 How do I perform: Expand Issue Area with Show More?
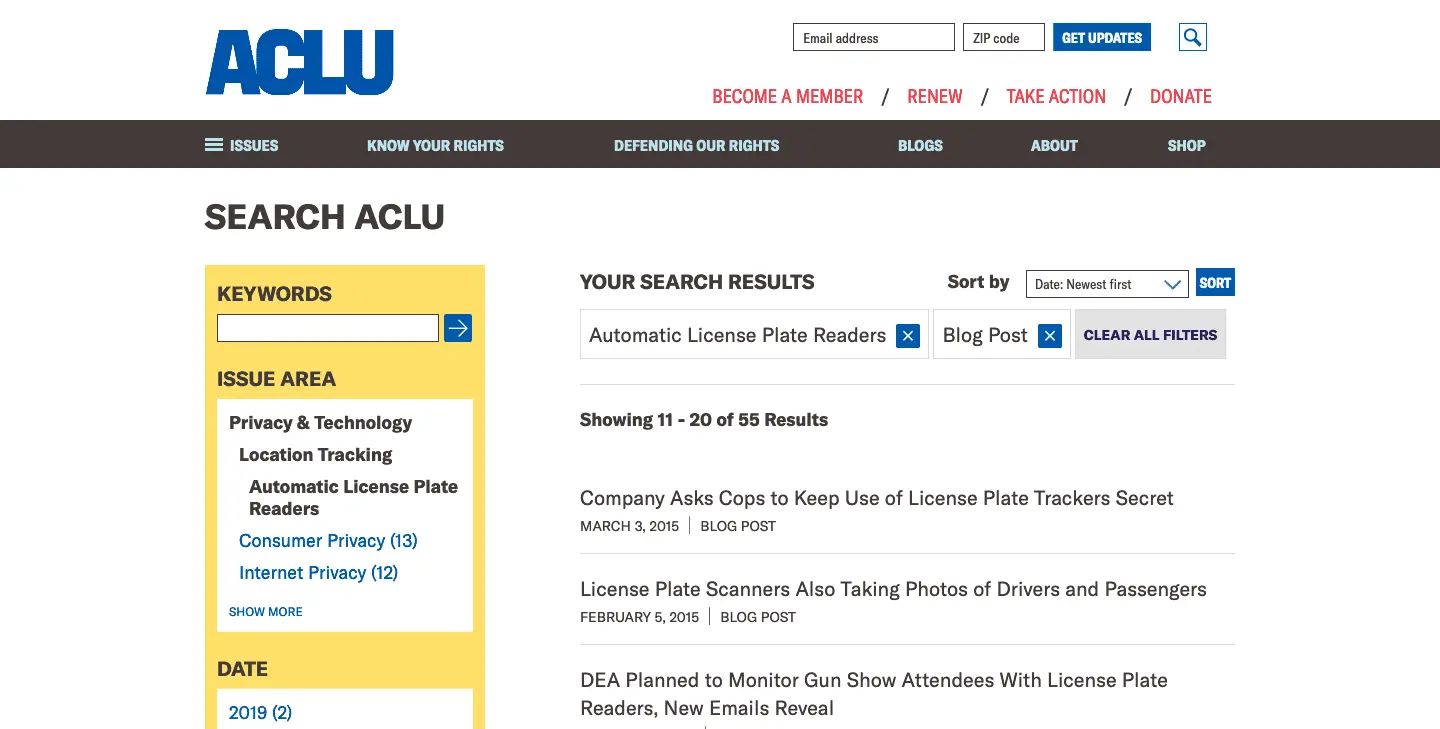(265, 611)
